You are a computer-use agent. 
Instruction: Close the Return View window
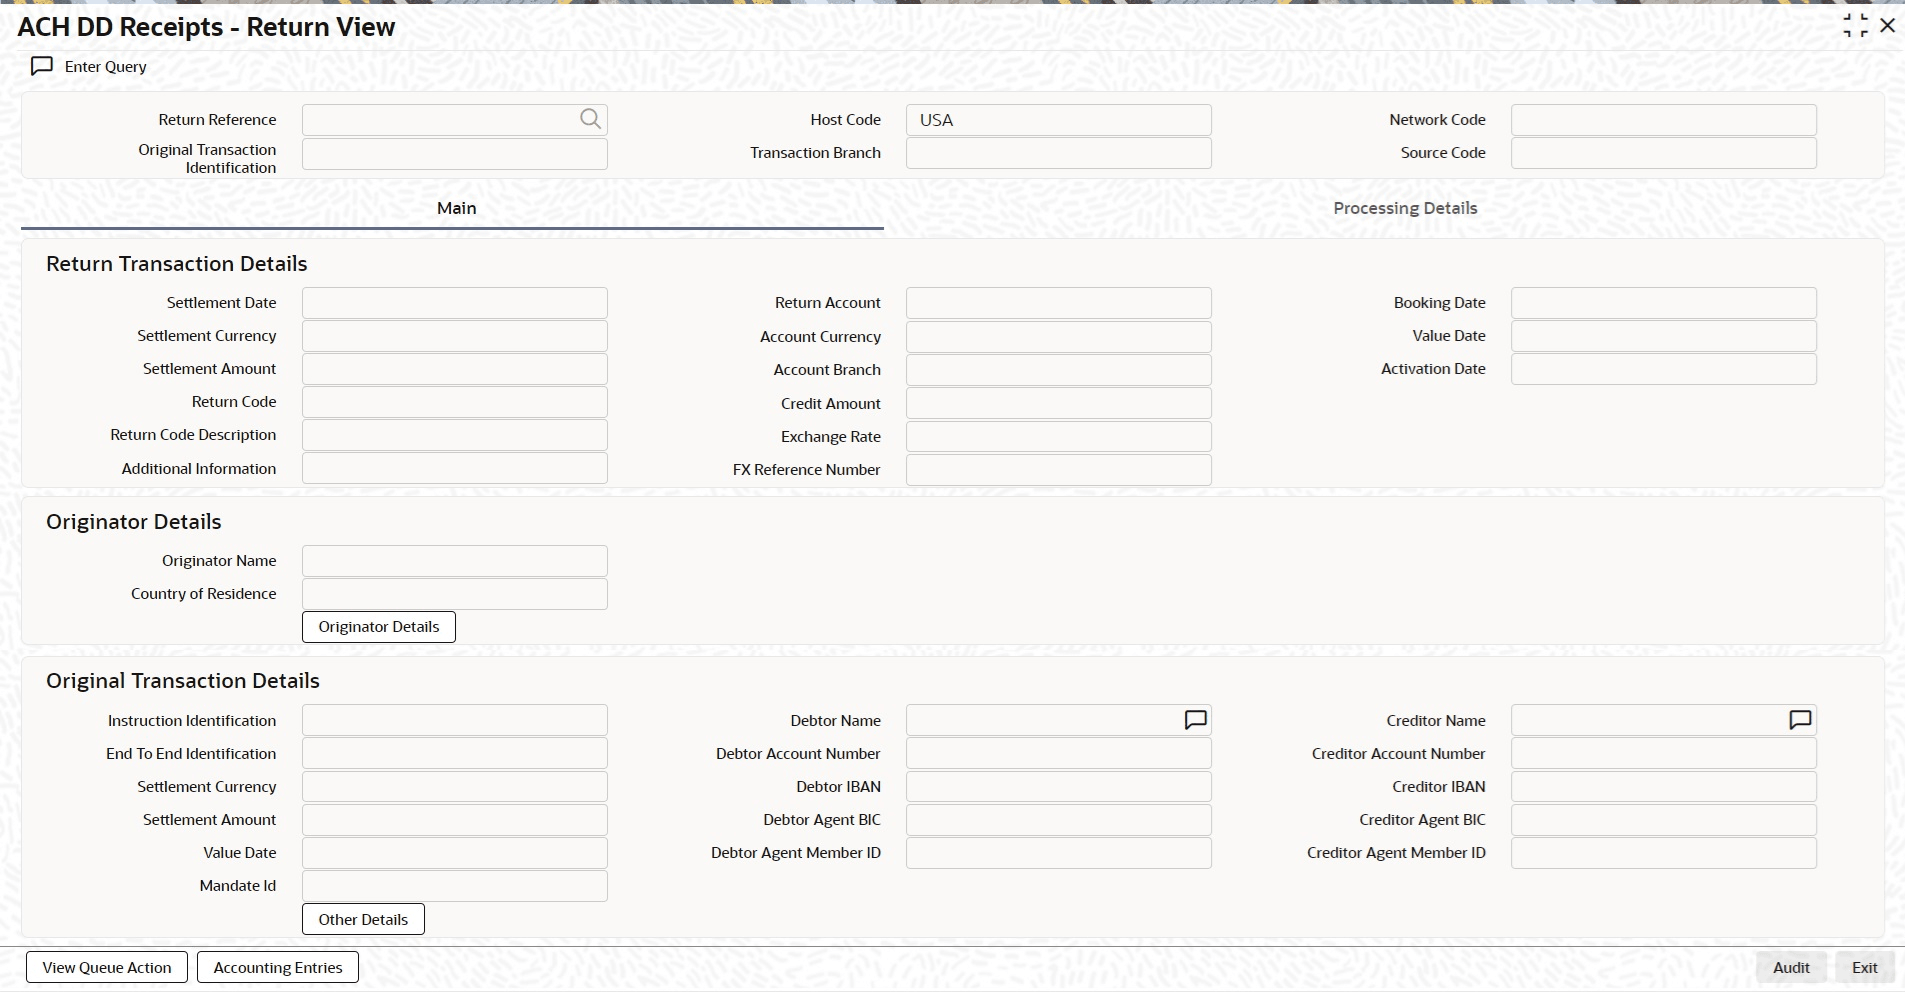click(1888, 26)
